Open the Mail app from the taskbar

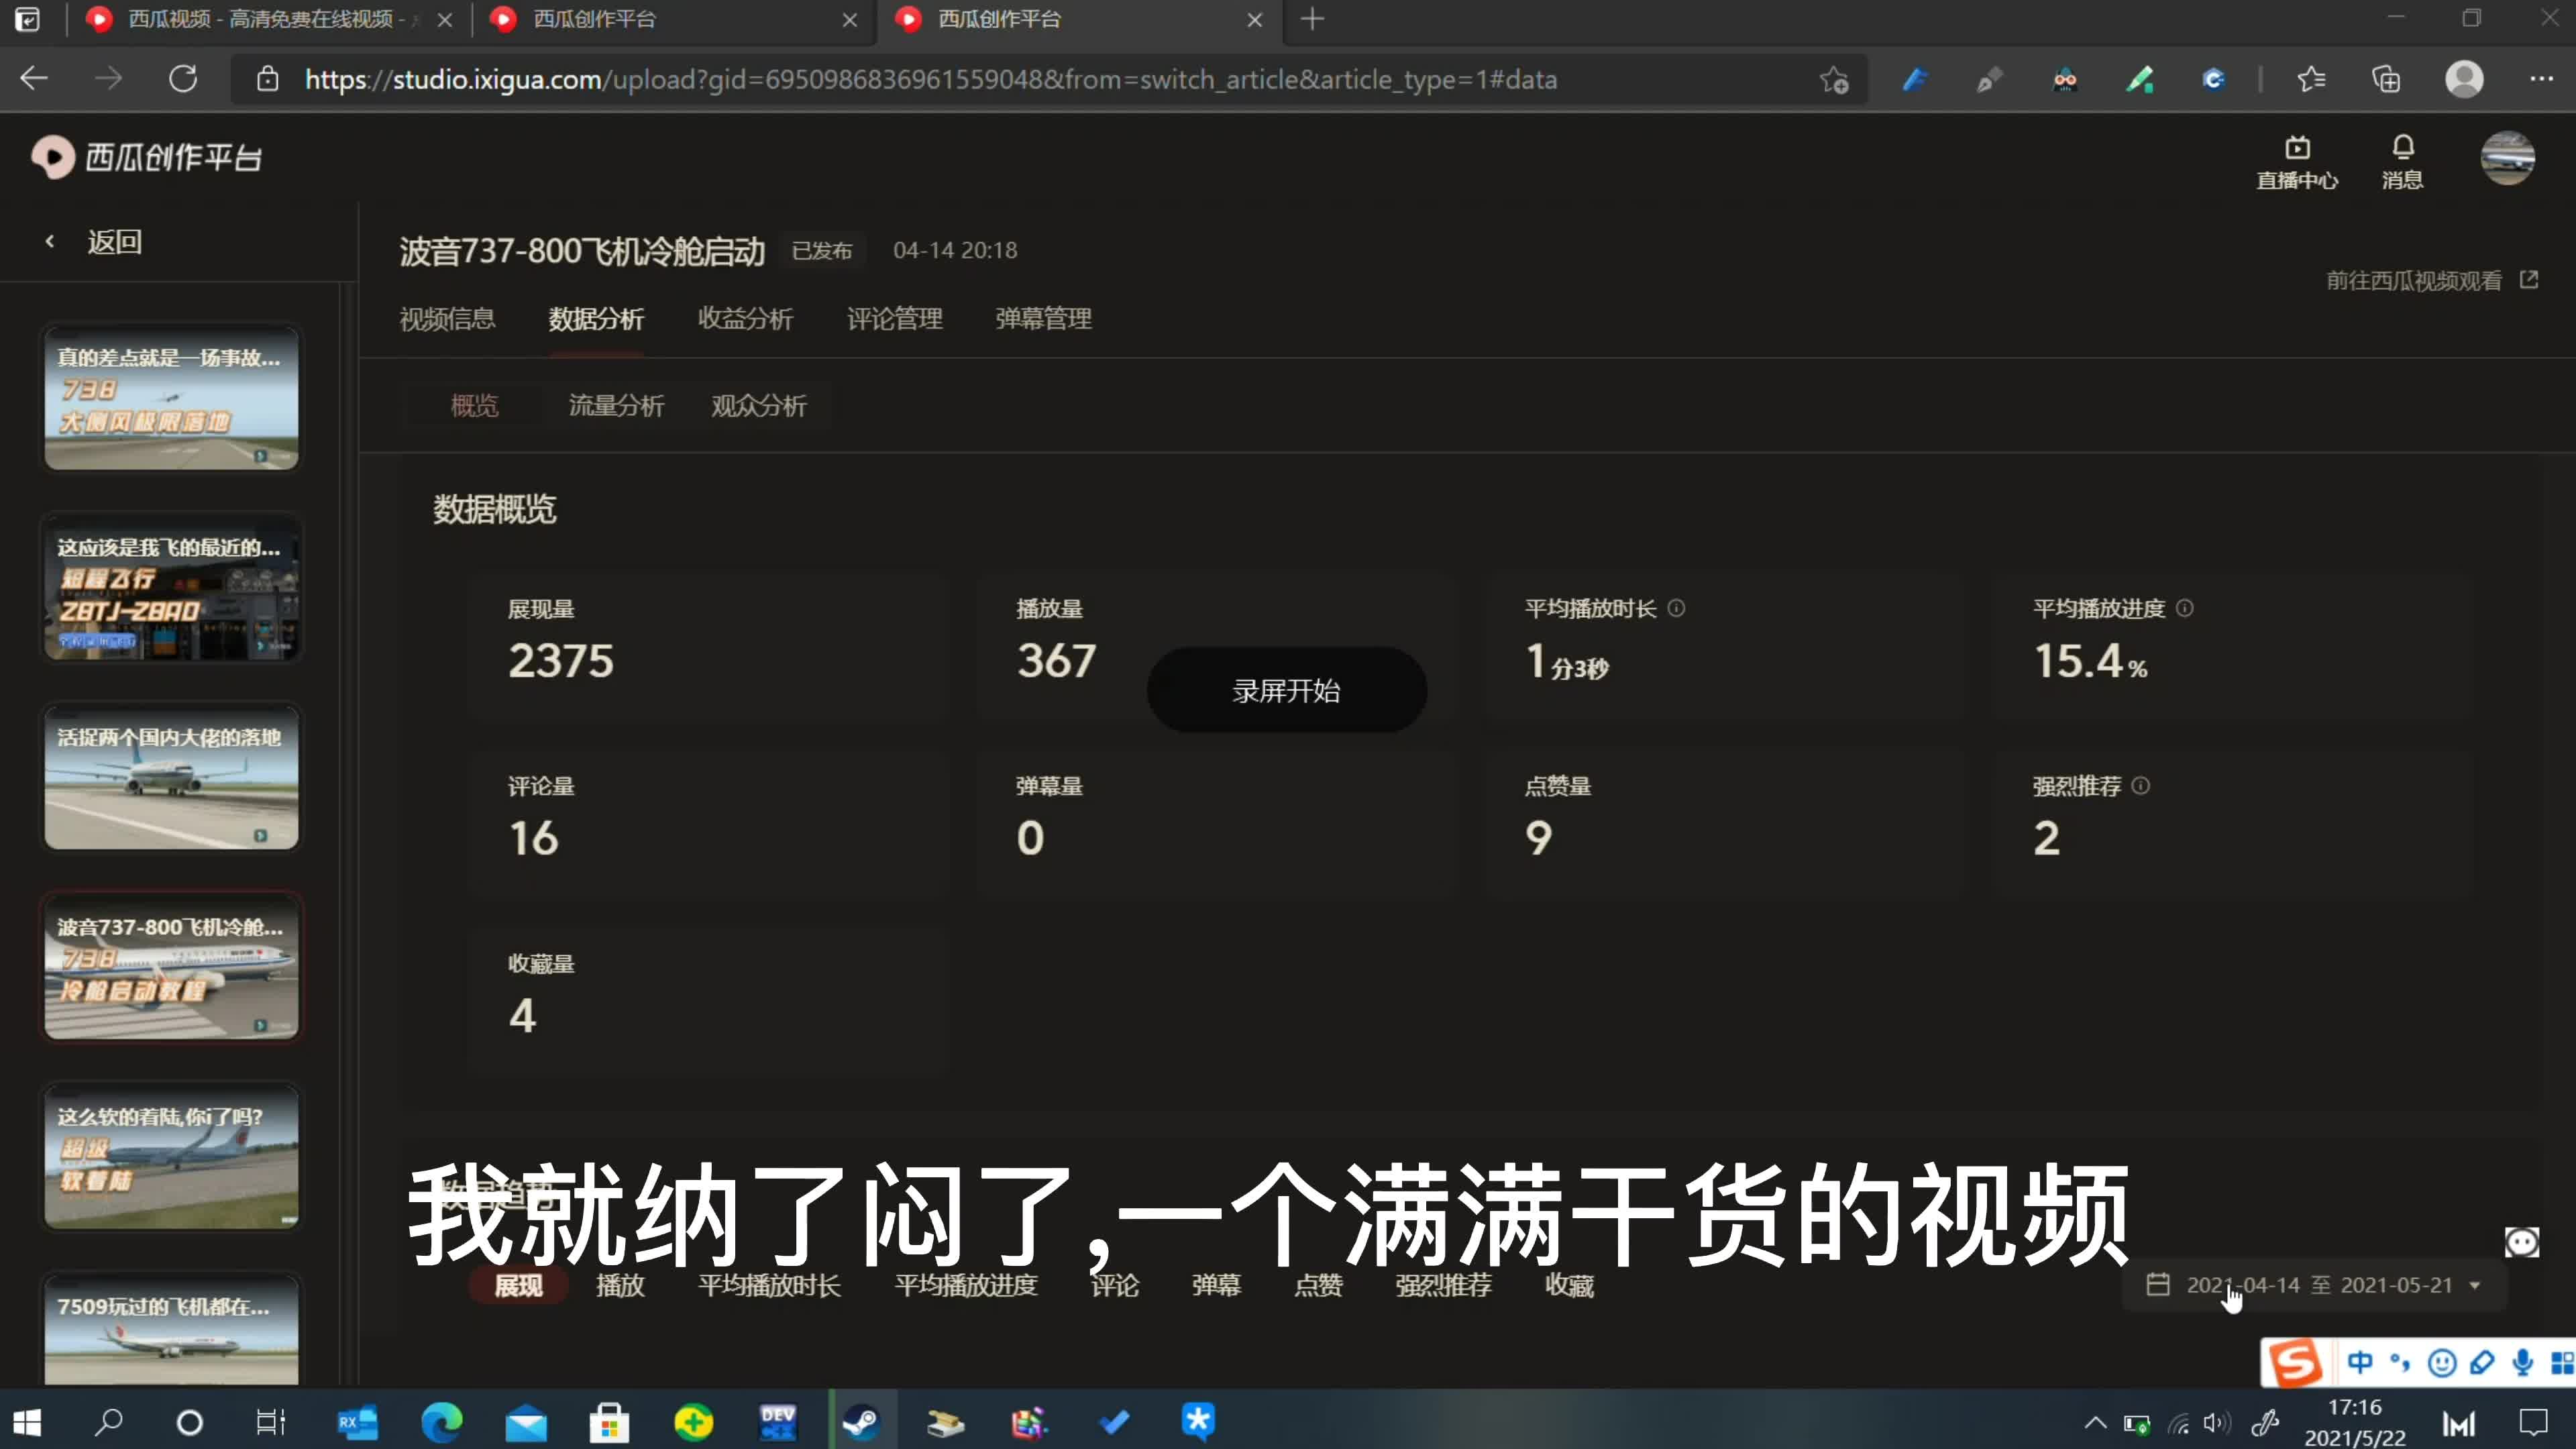[x=526, y=1422]
